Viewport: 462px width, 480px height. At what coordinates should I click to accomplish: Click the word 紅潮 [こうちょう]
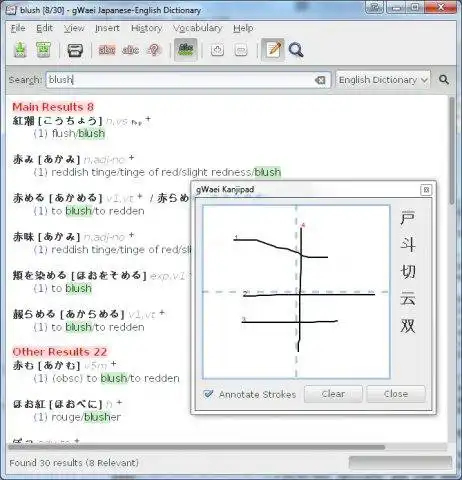pyautogui.click(x=57, y=121)
